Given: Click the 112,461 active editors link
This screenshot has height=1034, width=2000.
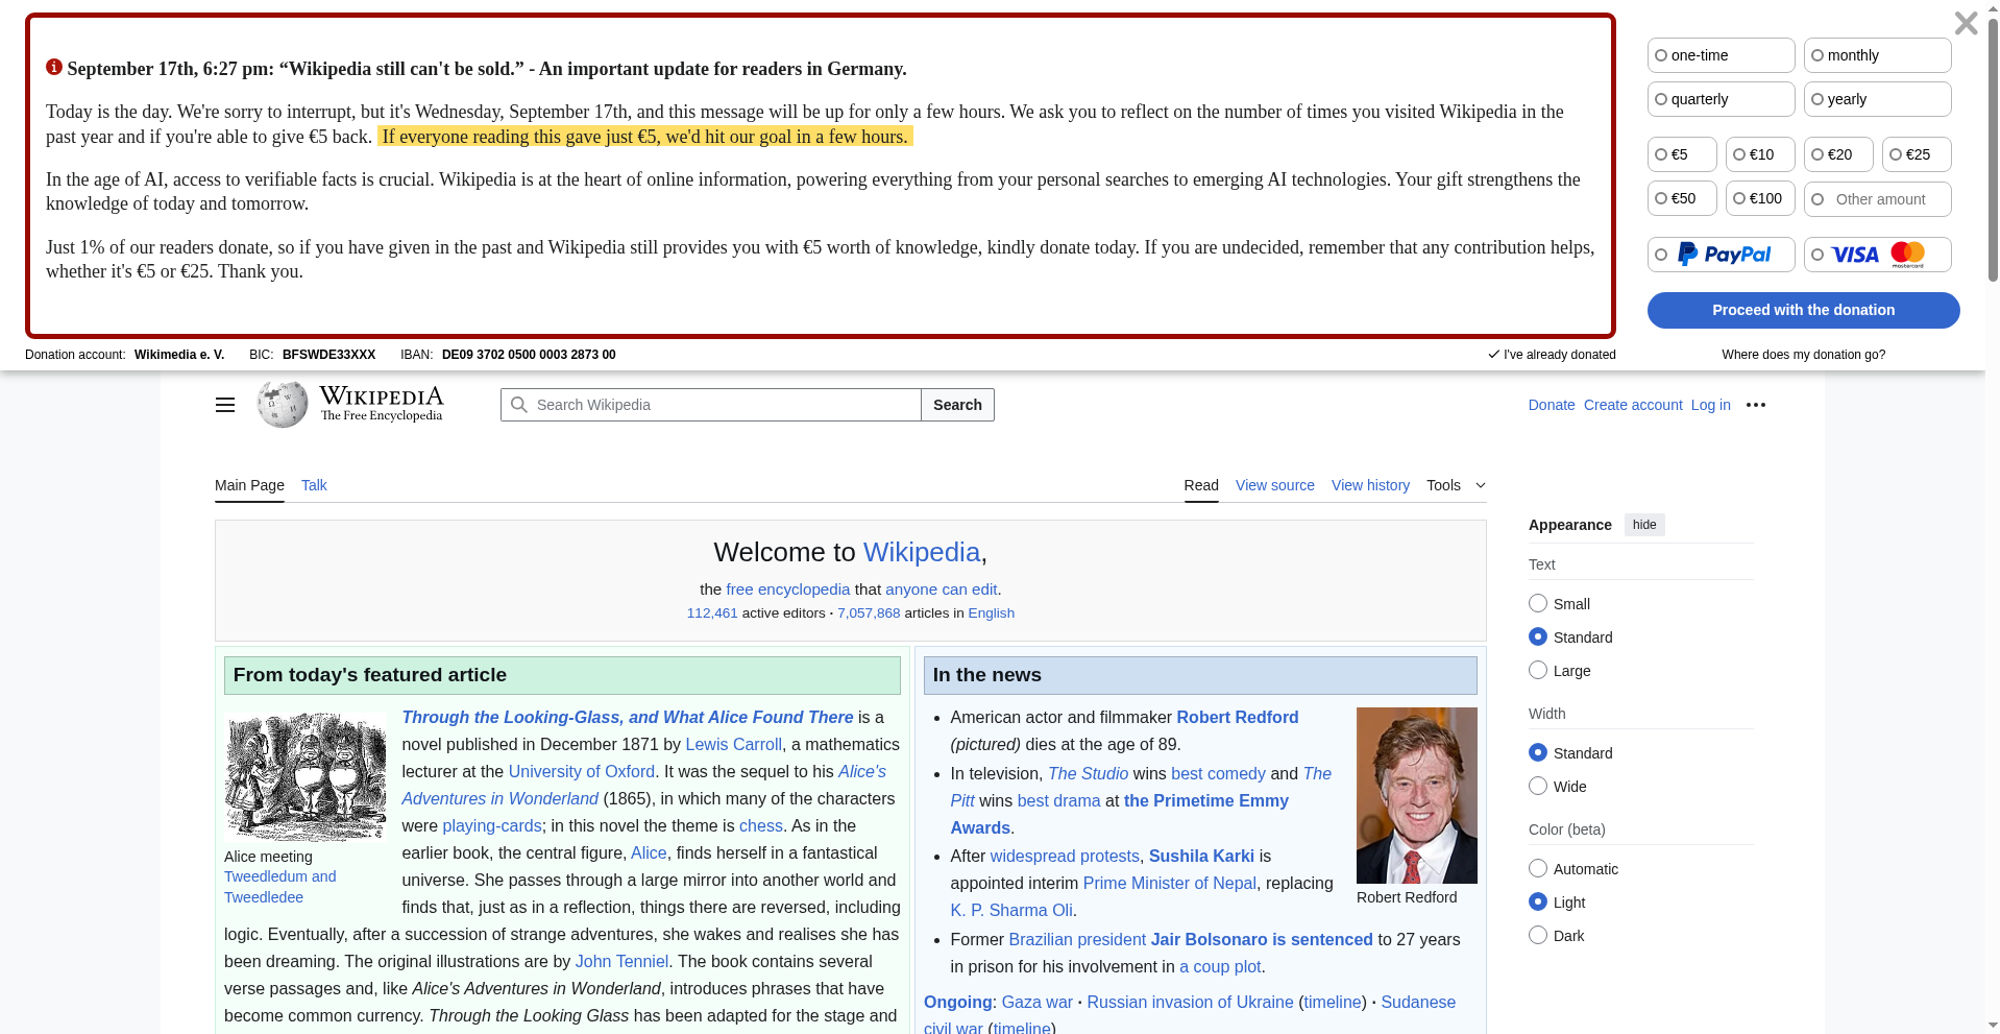Looking at the screenshot, I should [712, 613].
